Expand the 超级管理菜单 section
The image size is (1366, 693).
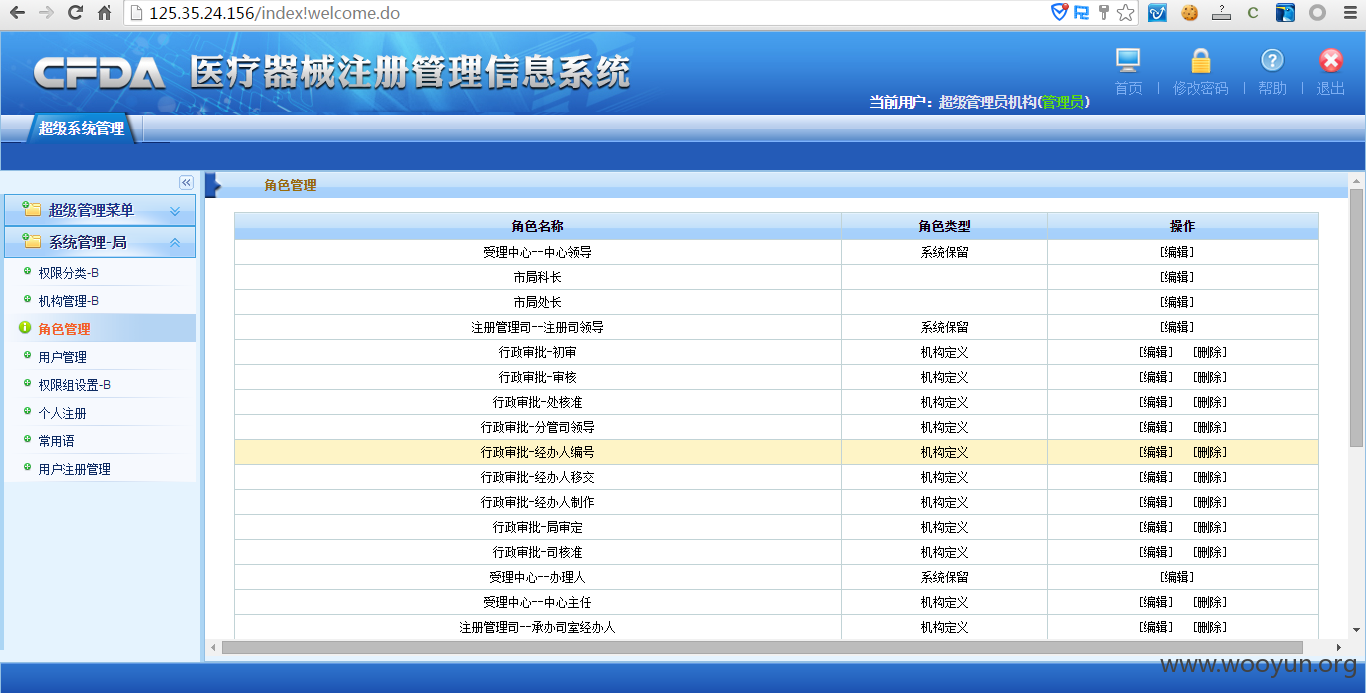pos(100,210)
